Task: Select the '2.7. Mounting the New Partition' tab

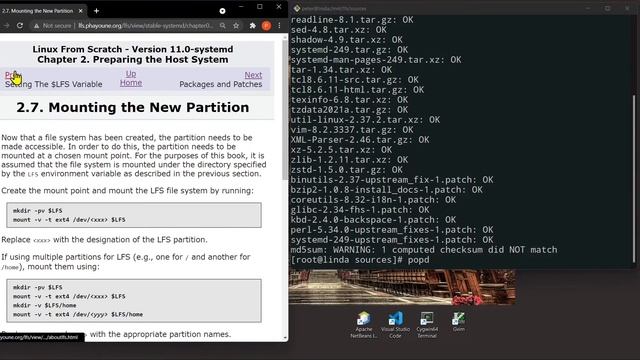Action: tap(41, 11)
